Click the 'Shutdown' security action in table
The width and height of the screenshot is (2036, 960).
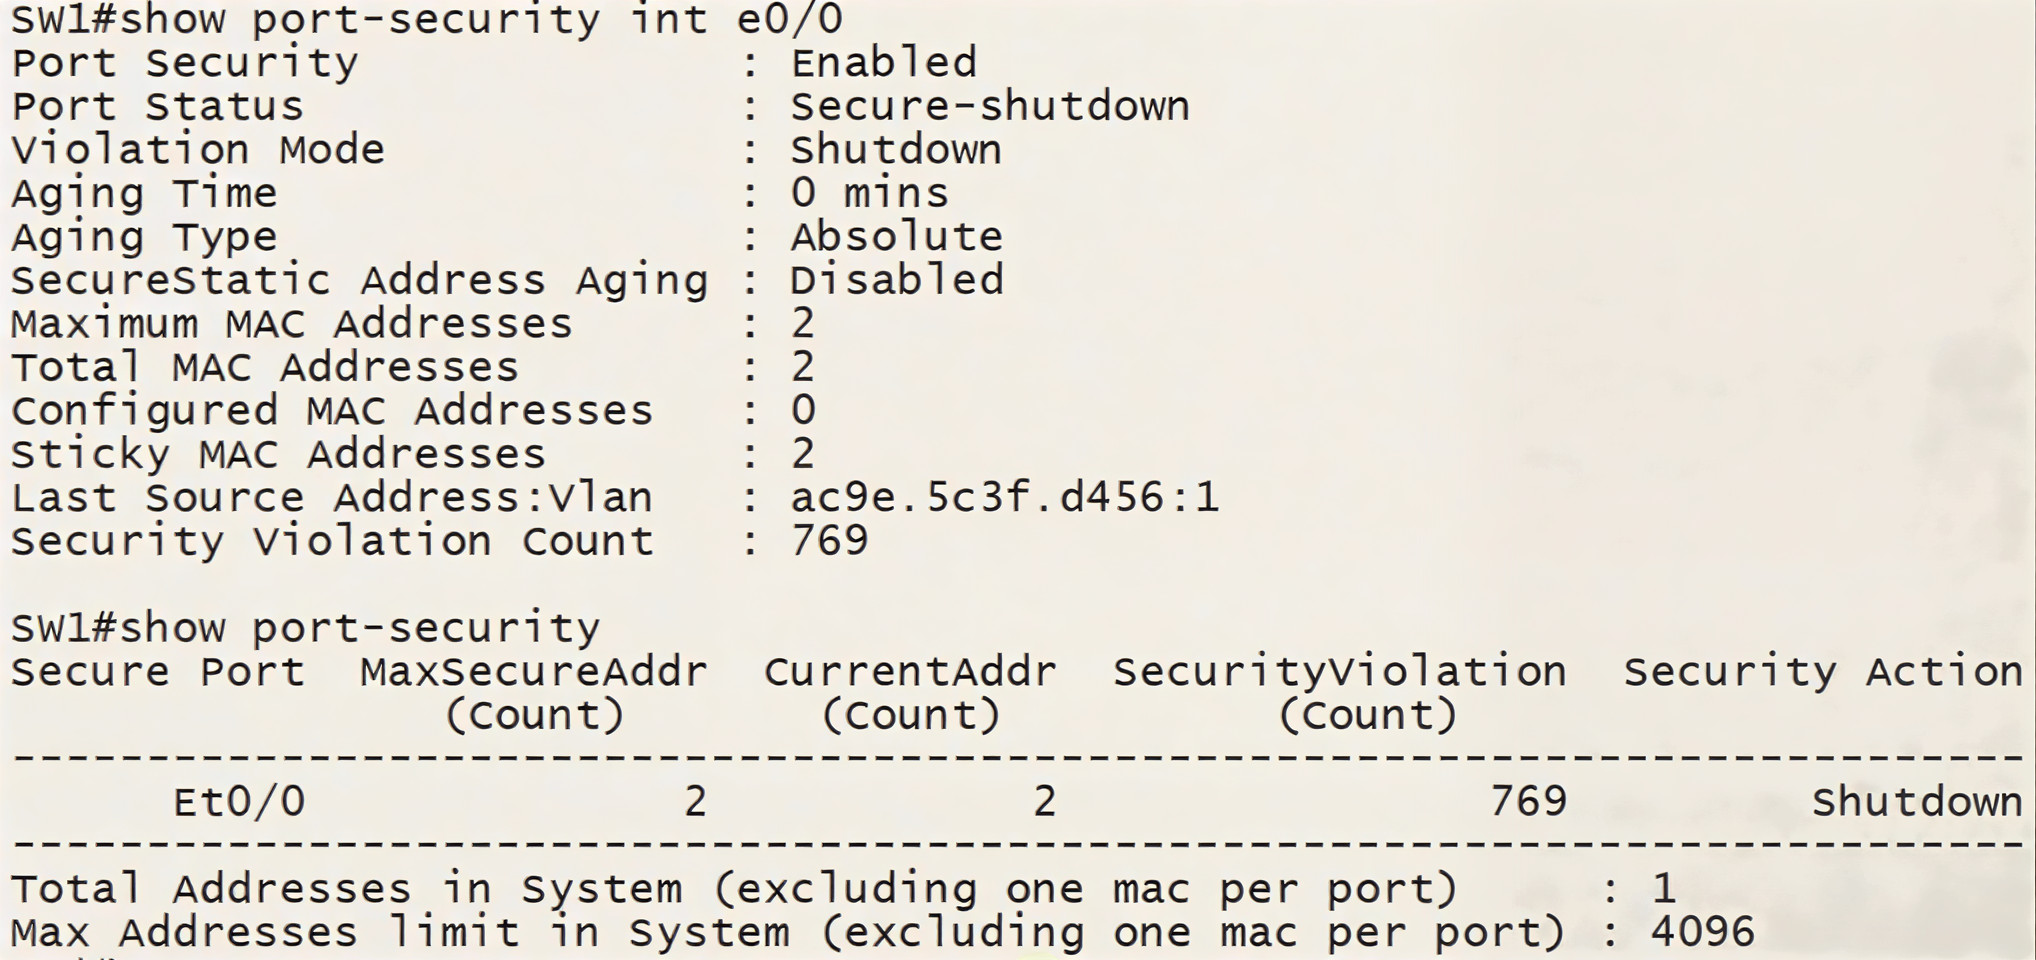[x=1916, y=802]
